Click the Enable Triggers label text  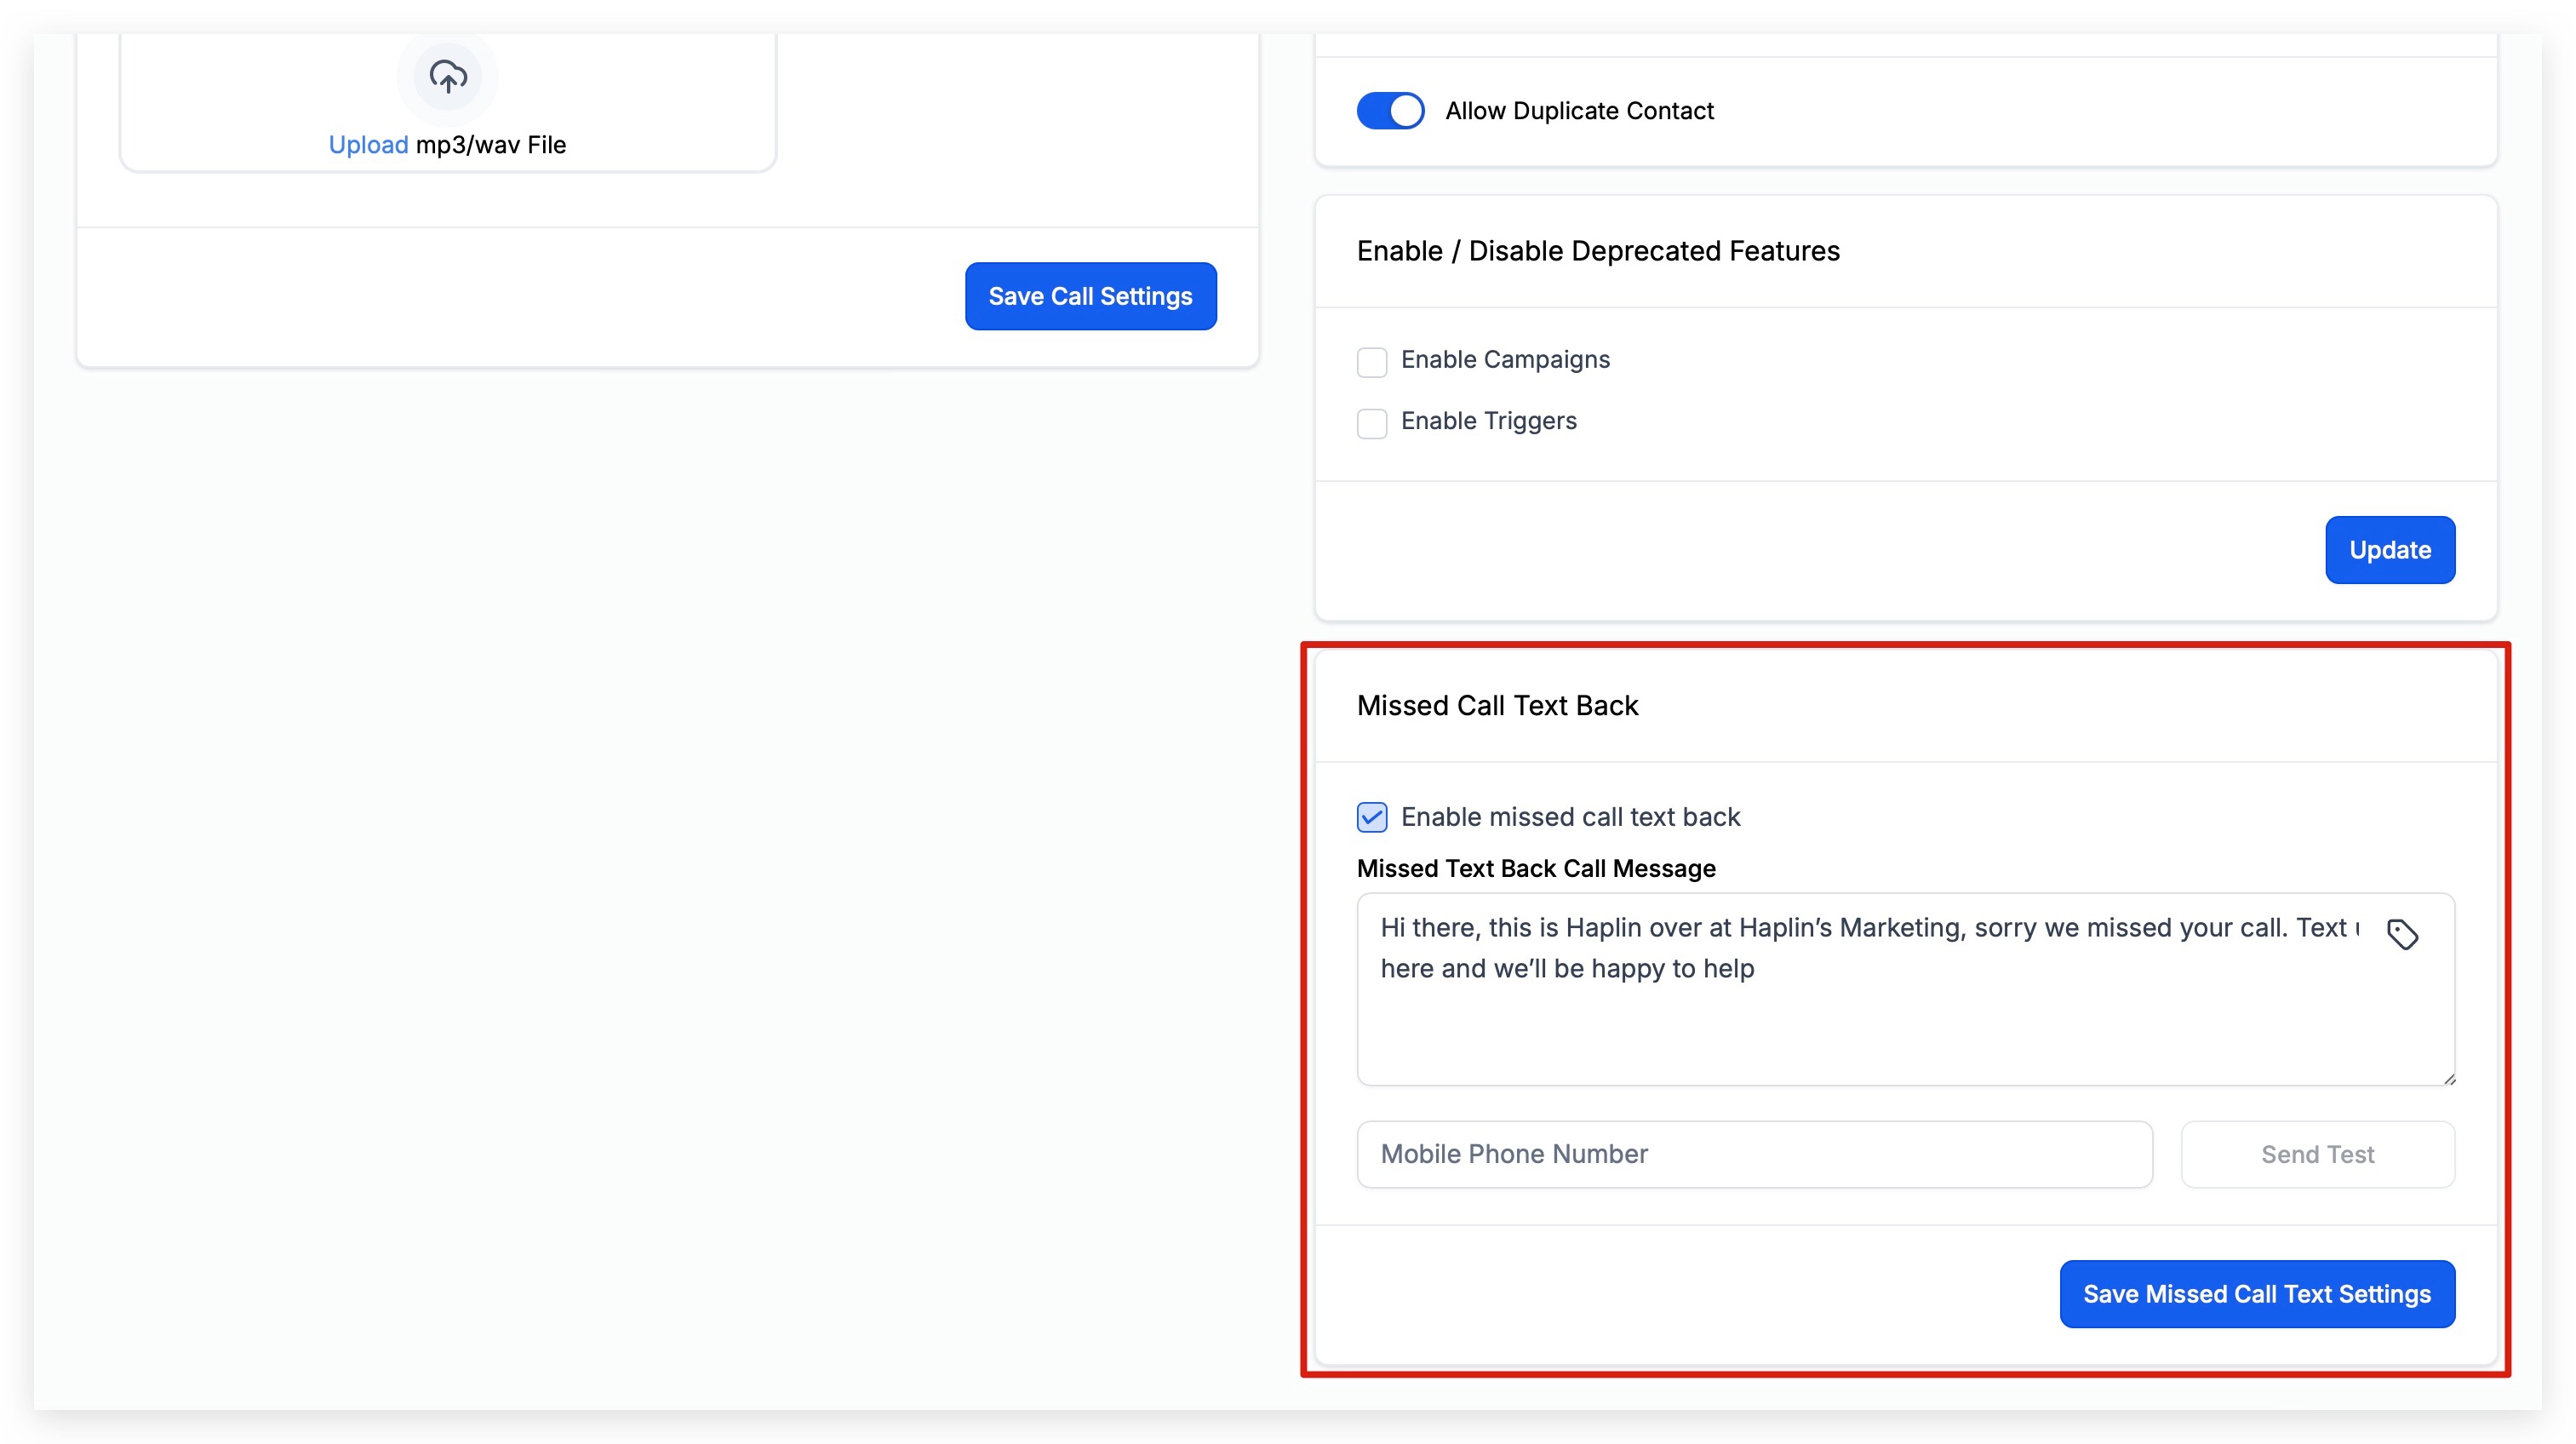click(x=1489, y=421)
